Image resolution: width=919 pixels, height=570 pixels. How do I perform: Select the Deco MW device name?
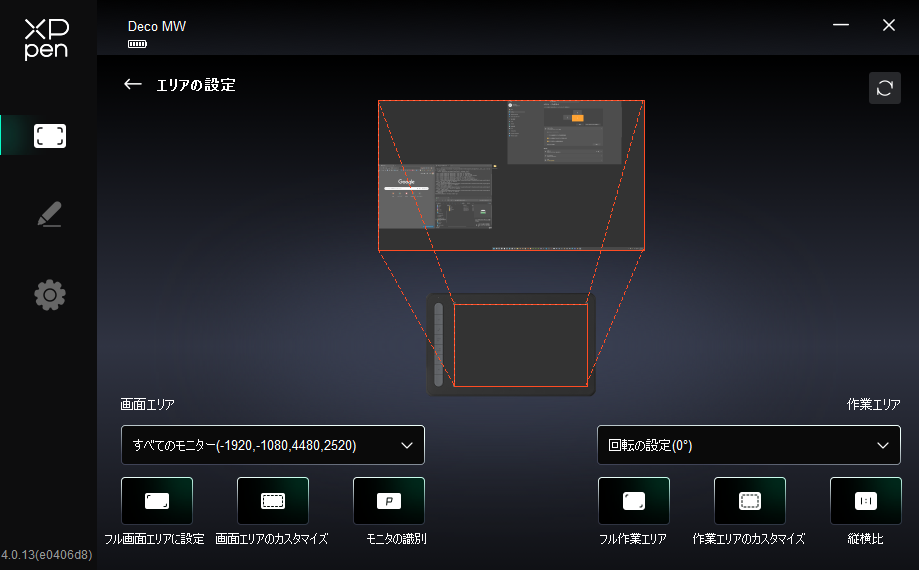coord(157,26)
